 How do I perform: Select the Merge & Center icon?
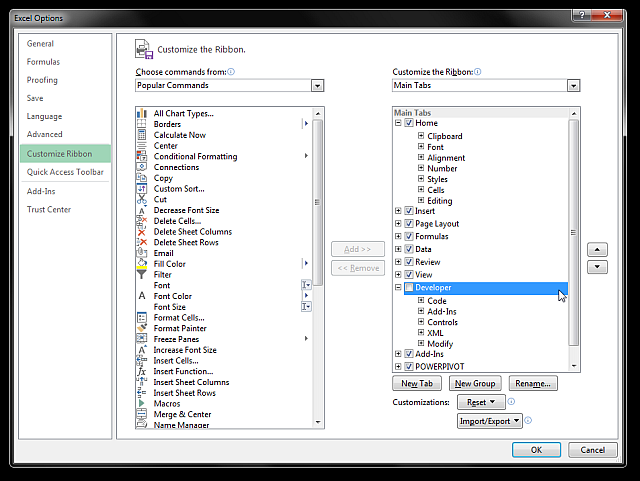point(142,414)
